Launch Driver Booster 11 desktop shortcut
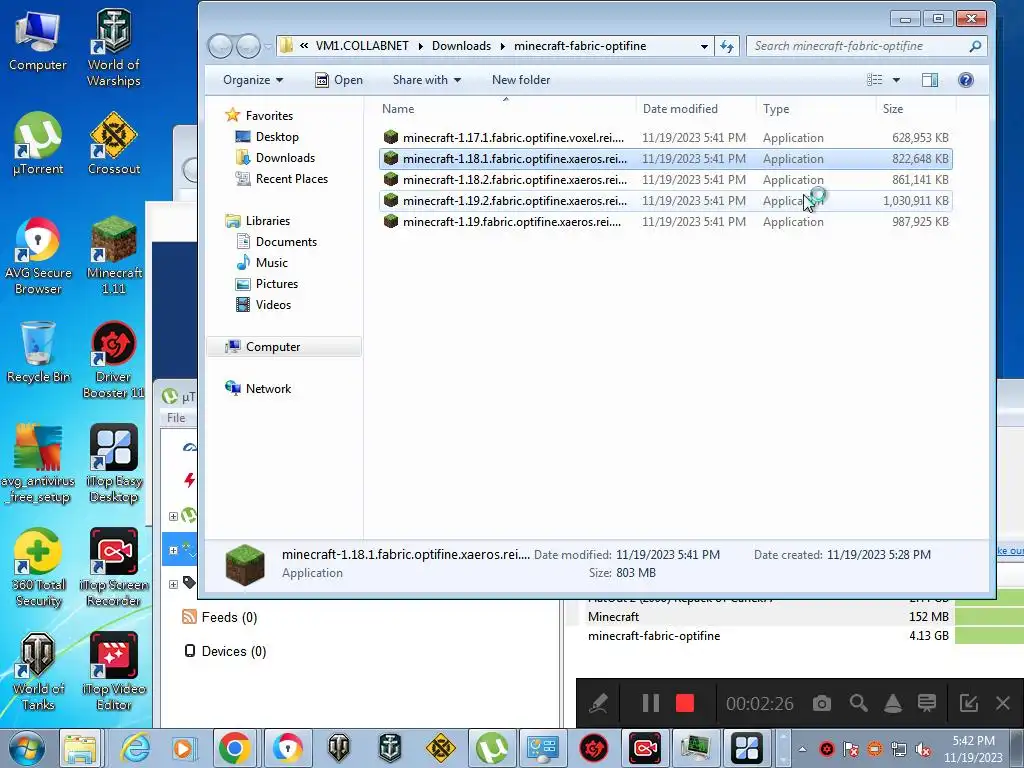 [x=114, y=360]
